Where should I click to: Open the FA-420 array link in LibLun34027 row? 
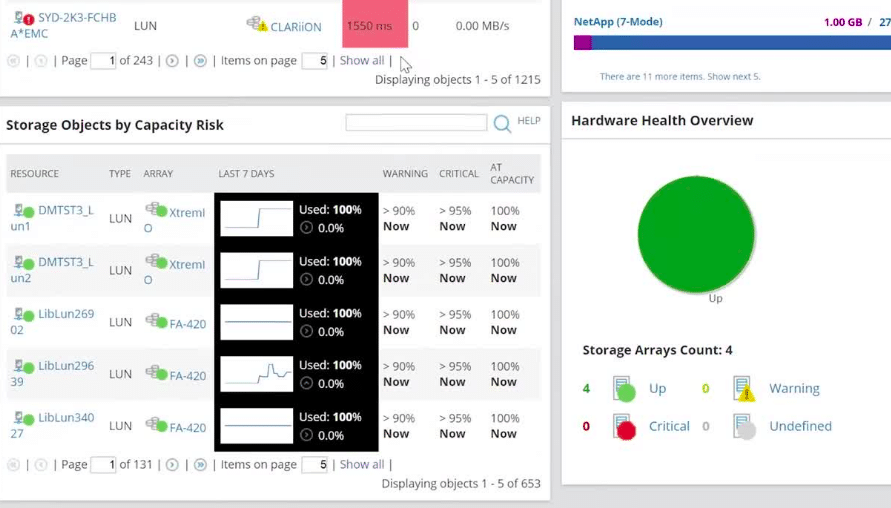click(188, 427)
